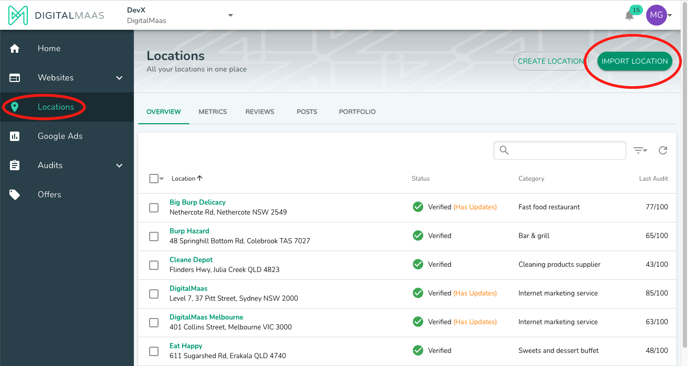
Task: Open user menu arrow beside avatar
Action: coord(670,15)
